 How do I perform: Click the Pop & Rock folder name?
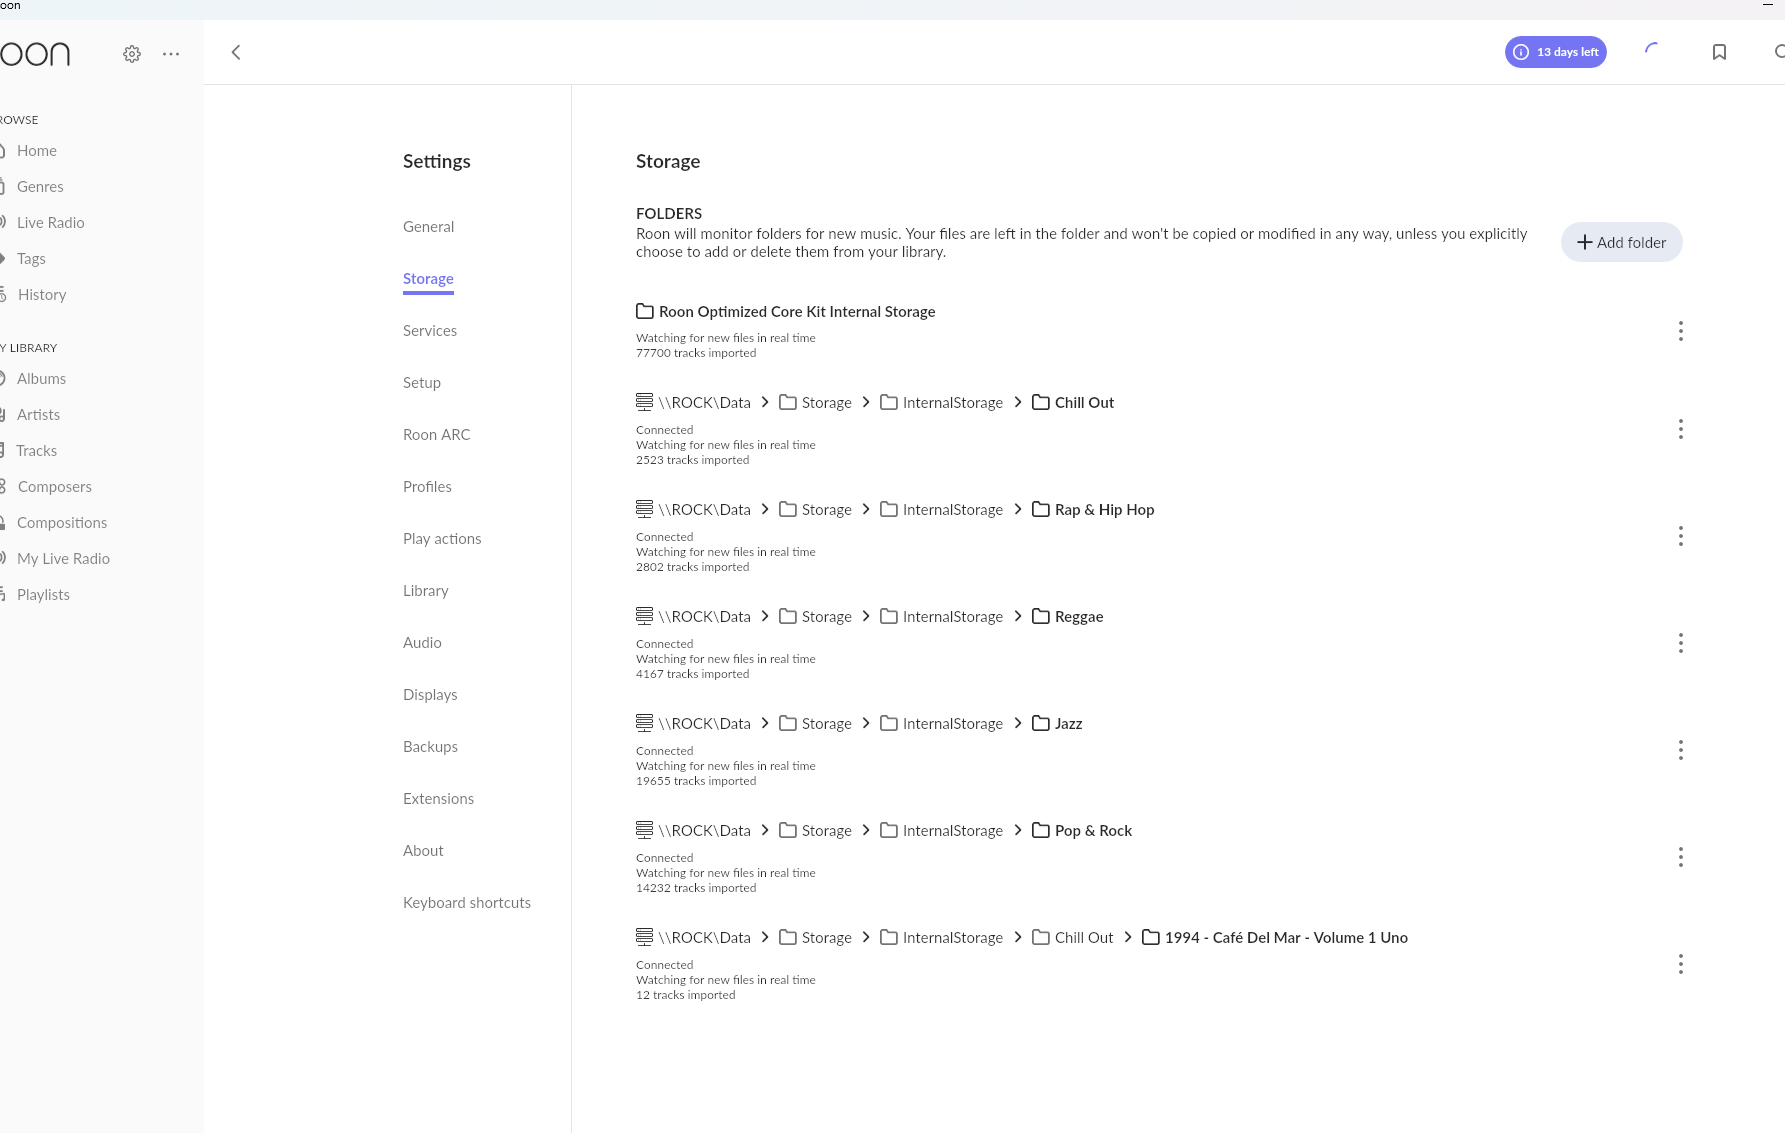(1093, 831)
